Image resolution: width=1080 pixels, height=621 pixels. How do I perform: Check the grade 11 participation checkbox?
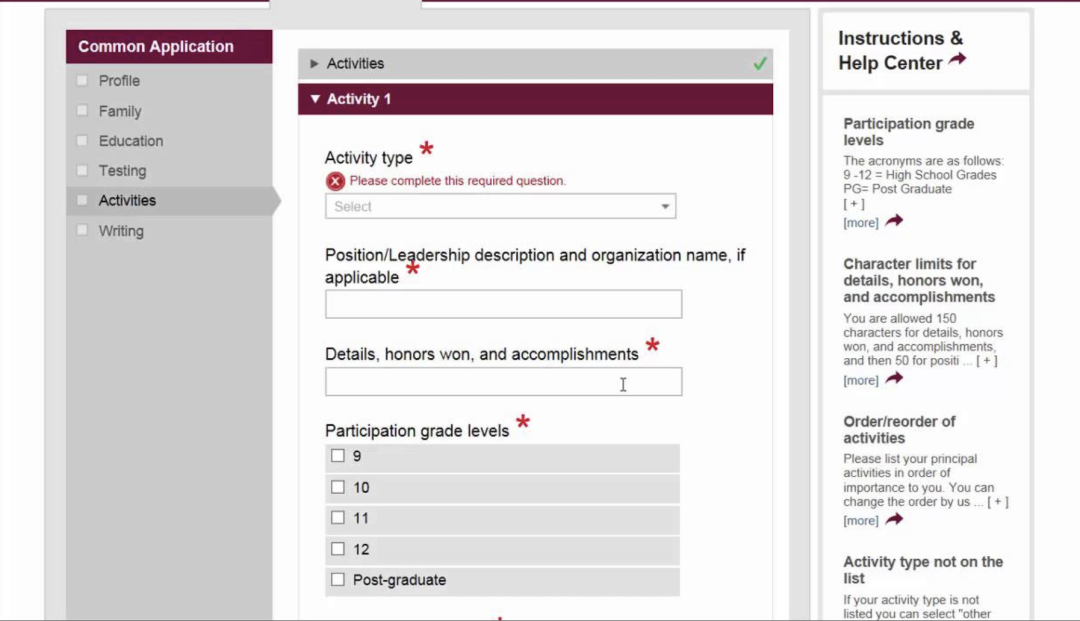[338, 518]
